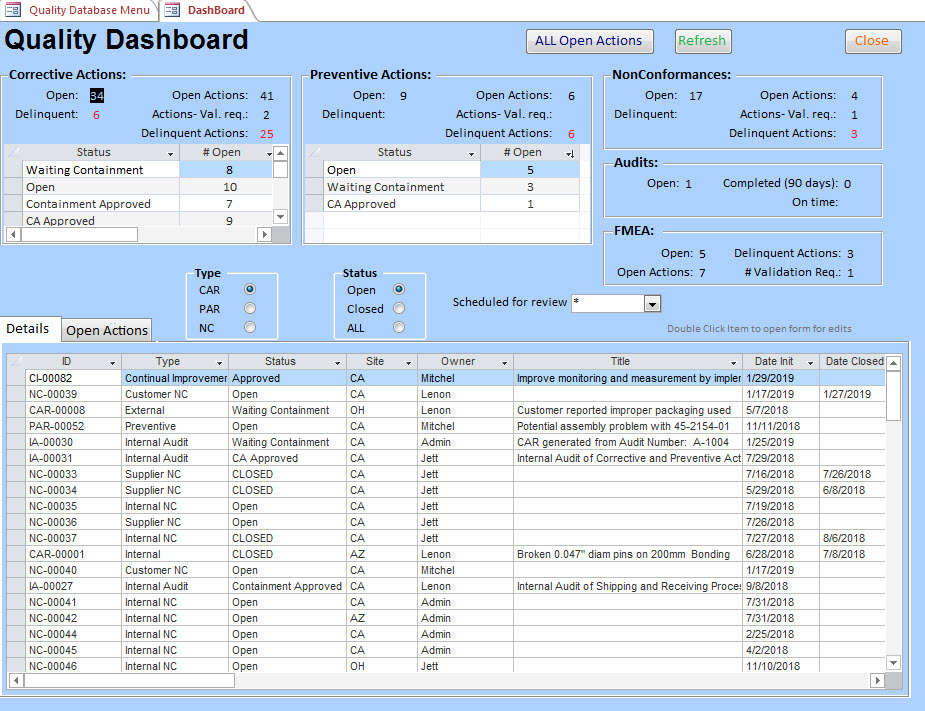Click title 'Customer reported improper packaging used'

[624, 410]
